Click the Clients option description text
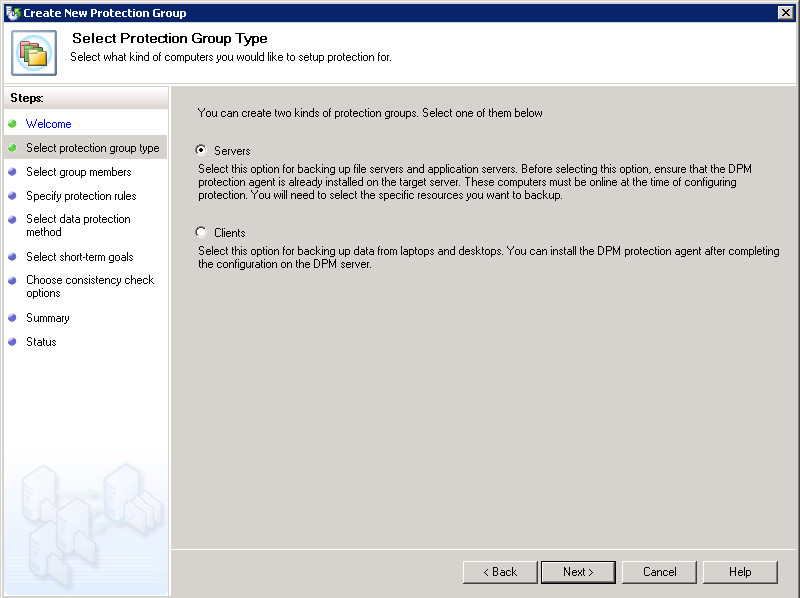The image size is (800, 598). click(488, 258)
